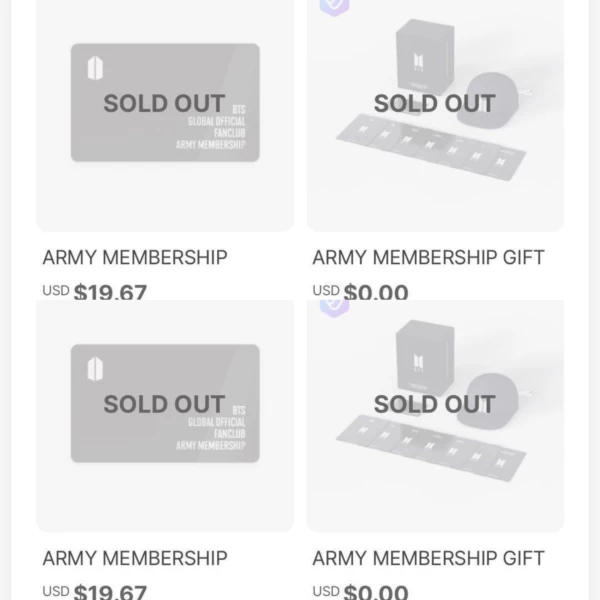The image size is (600, 600).
Task: Open the upper ARMY MEMBERSHIP GIFT product title
Action: coord(428,257)
